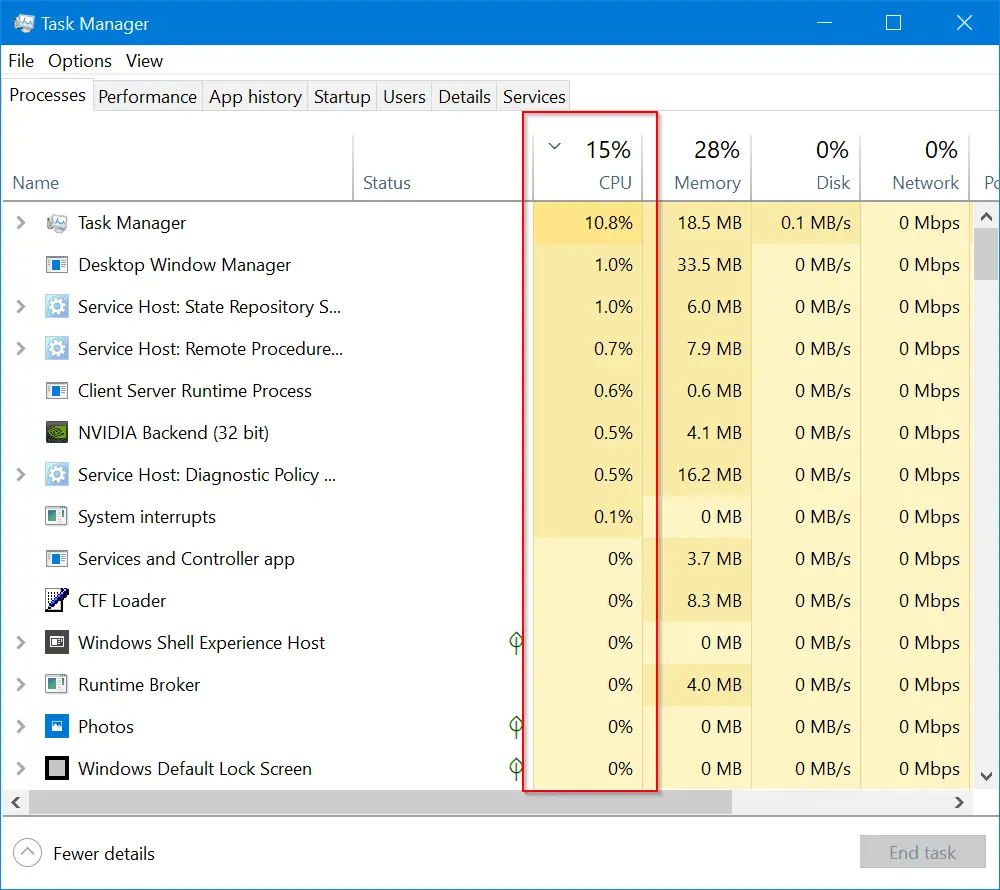1000x890 pixels.
Task: Click the Fewer details label
Action: (x=104, y=854)
